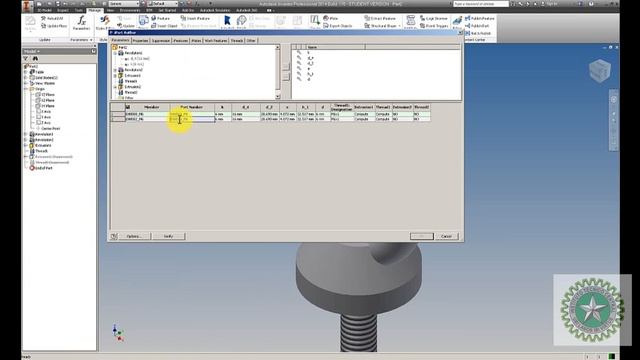Select XZ Plane in the Model browser
The height and width of the screenshot is (360, 640).
click(x=47, y=100)
